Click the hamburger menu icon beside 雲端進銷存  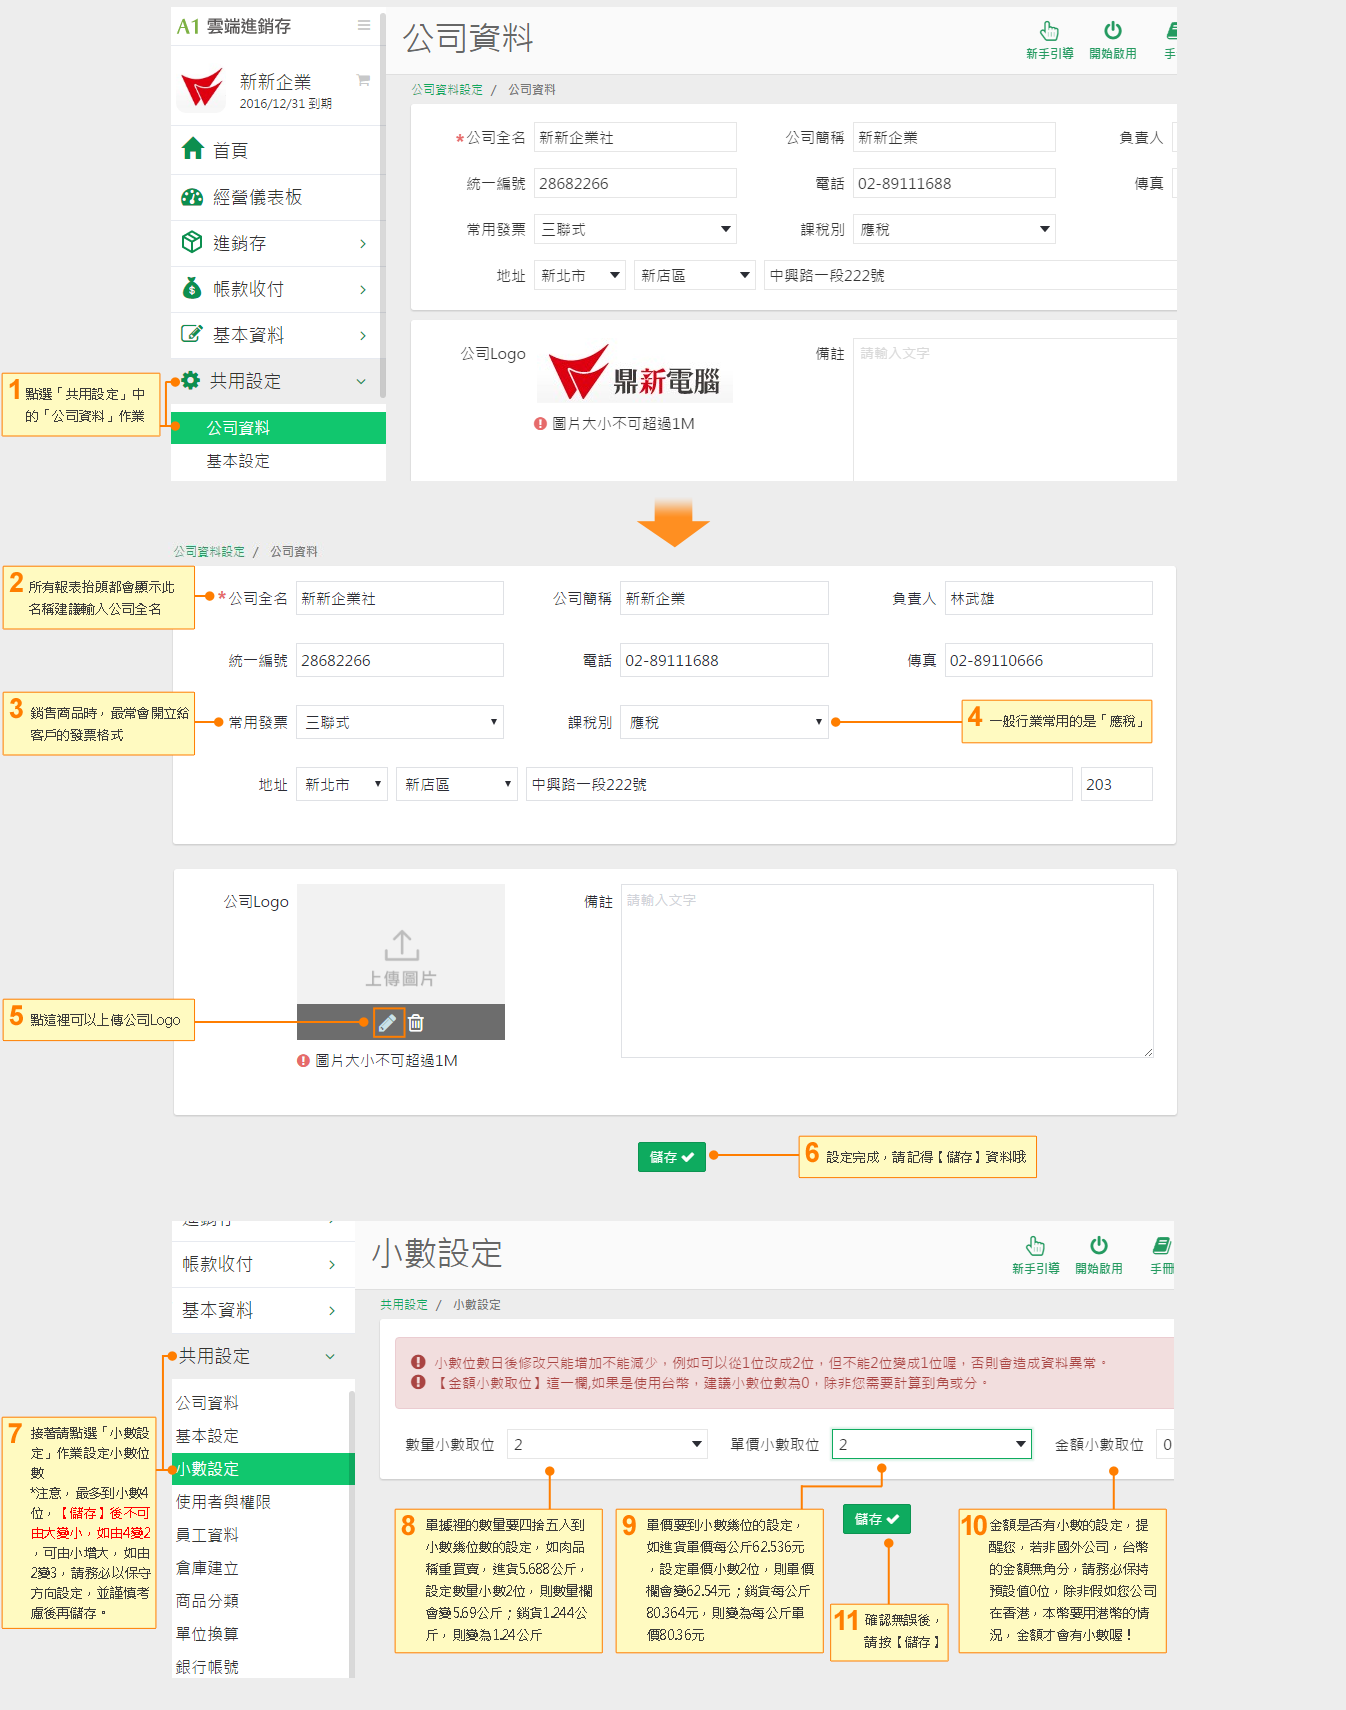(364, 25)
